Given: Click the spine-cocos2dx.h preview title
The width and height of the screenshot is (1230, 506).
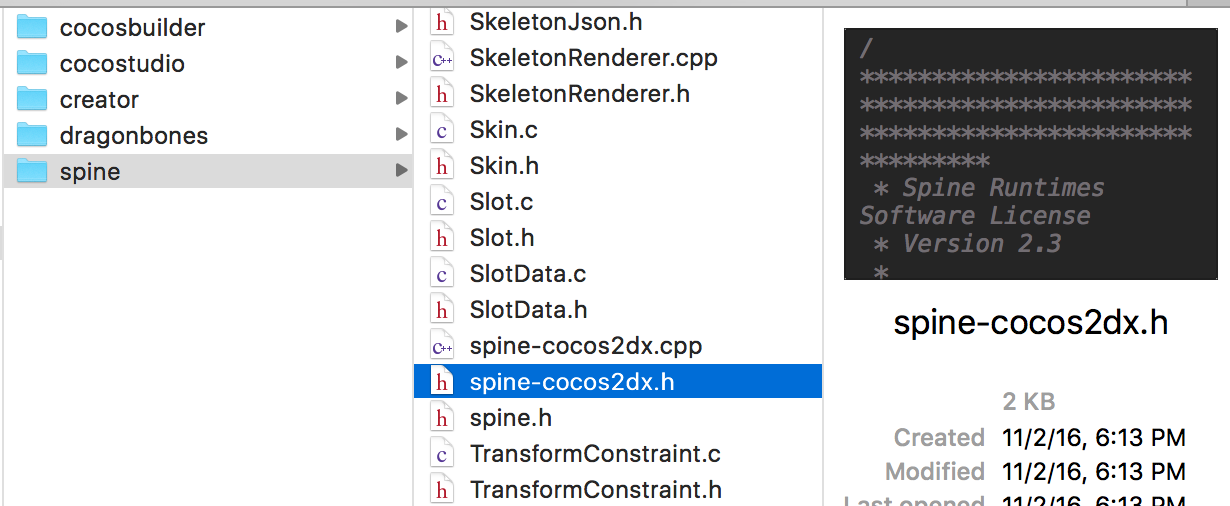Looking at the screenshot, I should click(1031, 324).
